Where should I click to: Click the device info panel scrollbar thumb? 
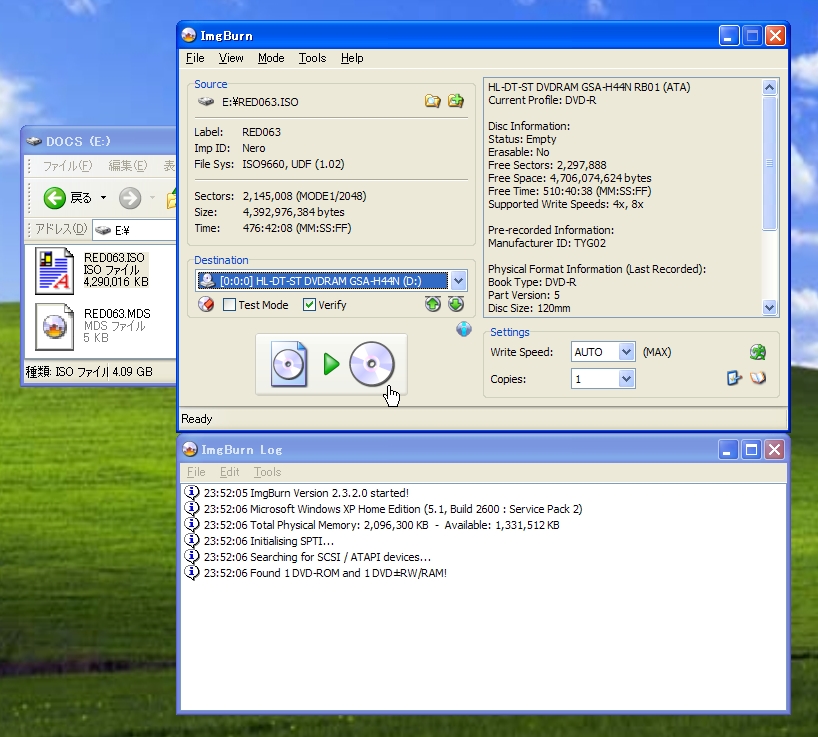click(x=769, y=163)
